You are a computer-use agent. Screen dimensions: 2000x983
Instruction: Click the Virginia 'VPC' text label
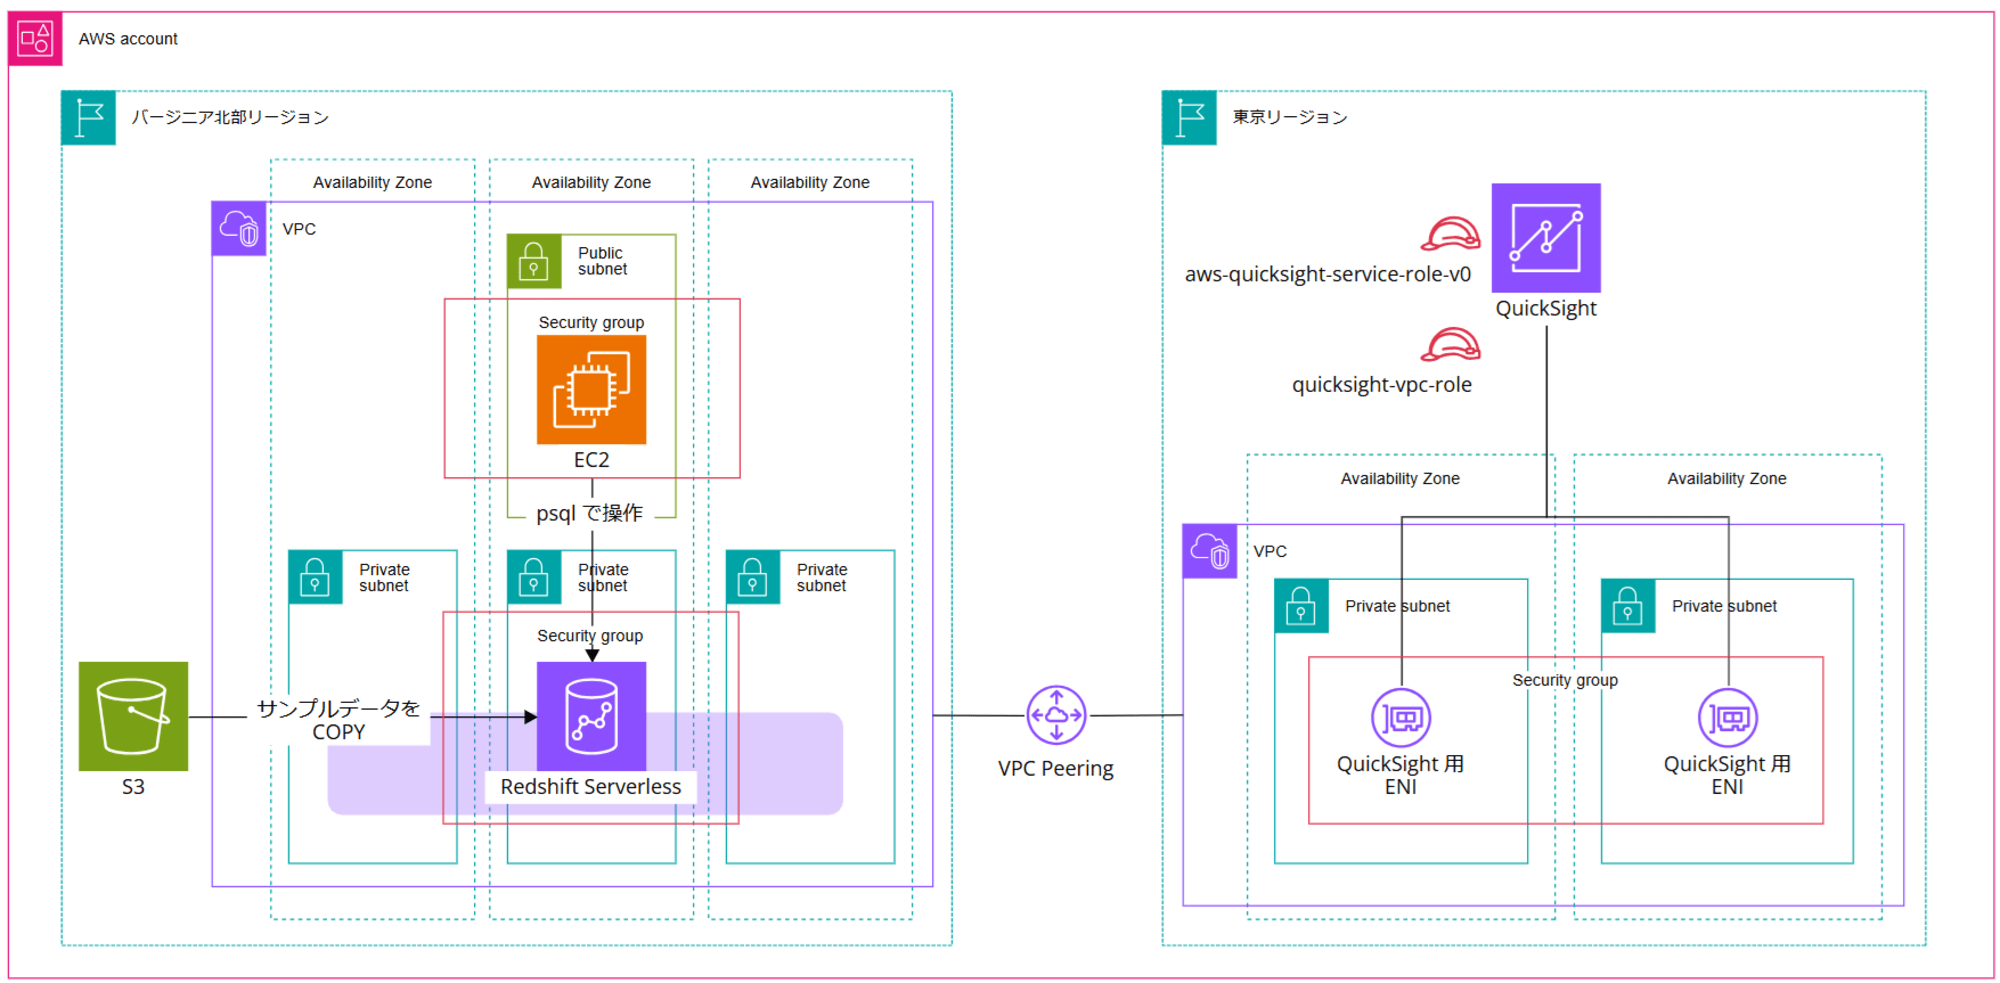(x=299, y=229)
